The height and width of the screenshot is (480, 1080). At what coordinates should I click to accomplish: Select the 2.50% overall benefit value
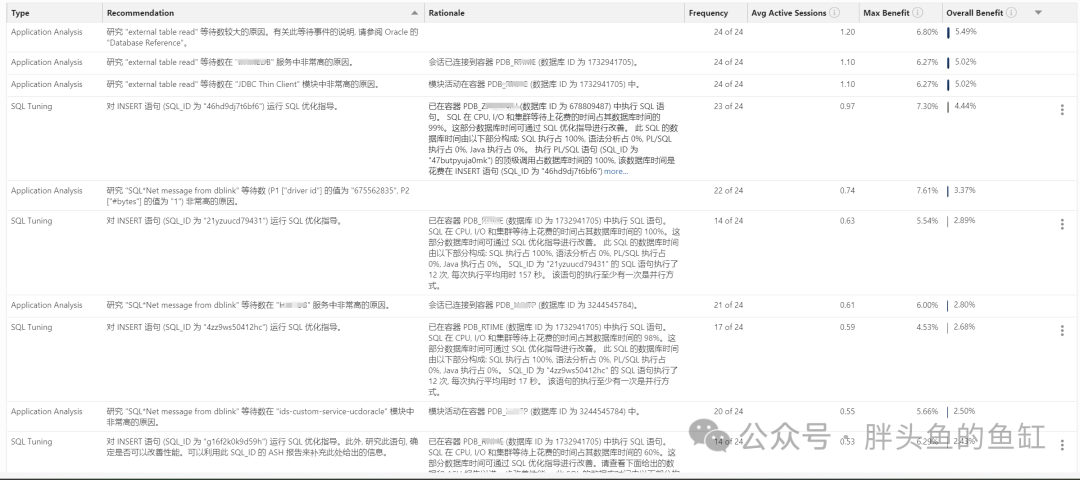(966, 412)
